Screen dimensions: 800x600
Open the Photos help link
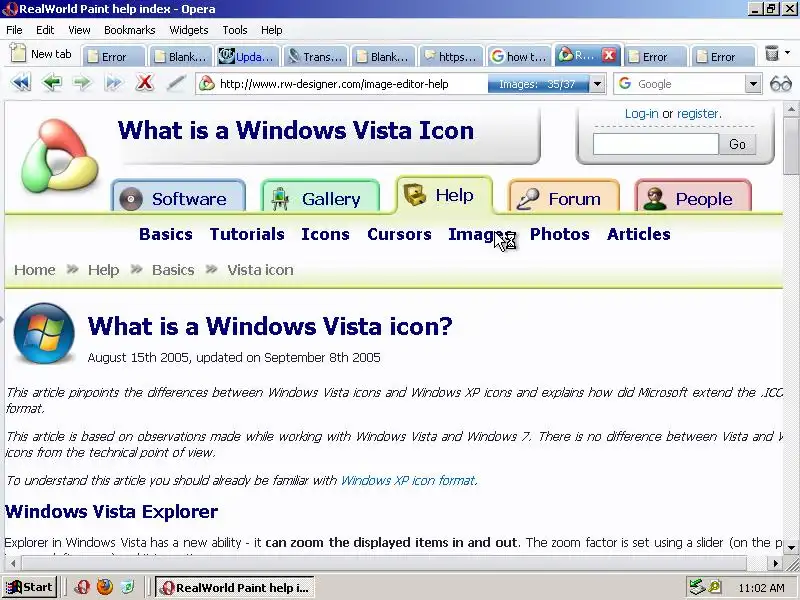point(560,234)
